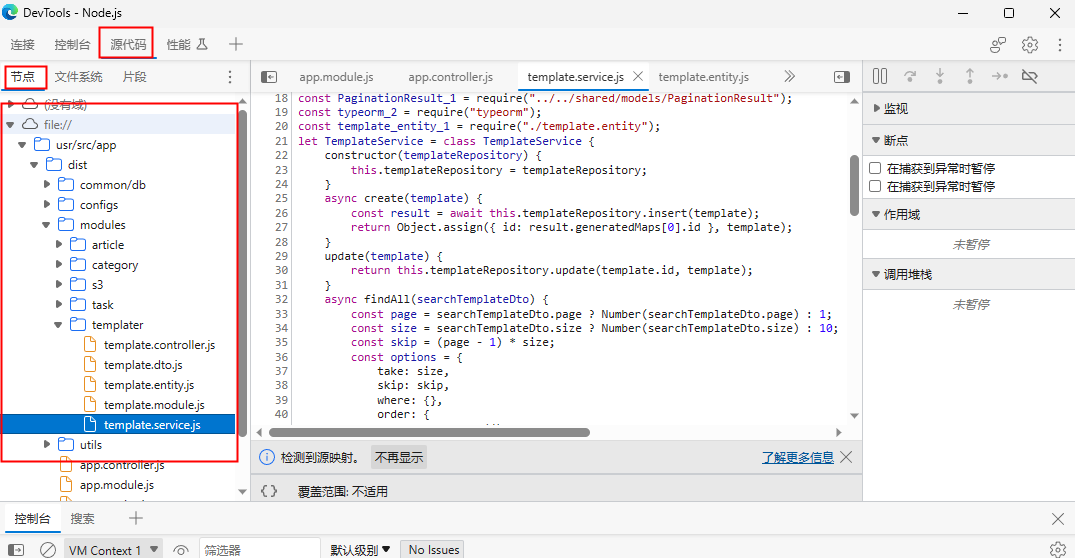
Task: Open customize DevTools kebab menu
Action: 1060,45
